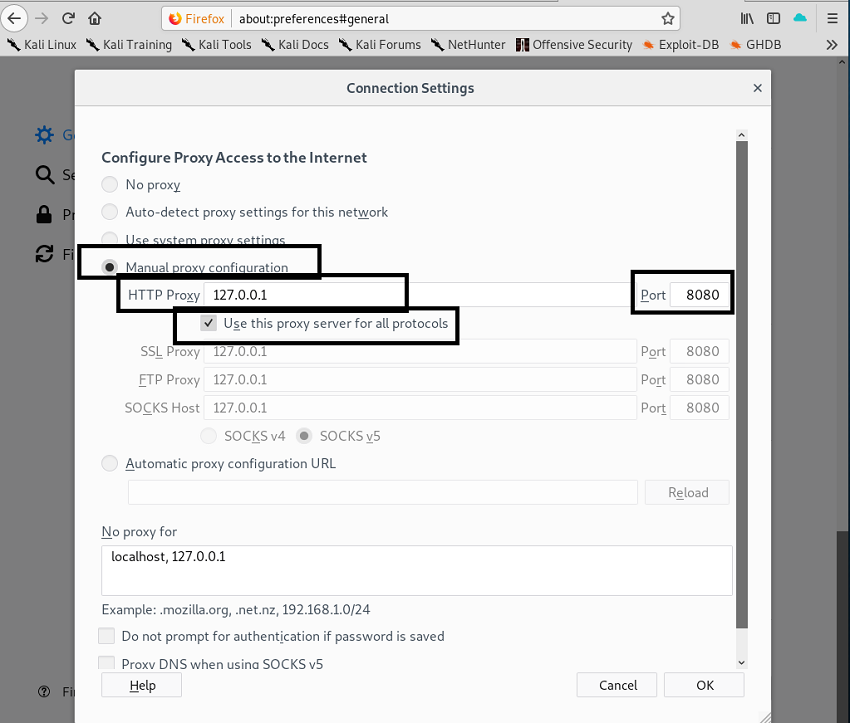The width and height of the screenshot is (850, 723).
Task: Open the Kali Forums bookmark
Action: coord(379,44)
